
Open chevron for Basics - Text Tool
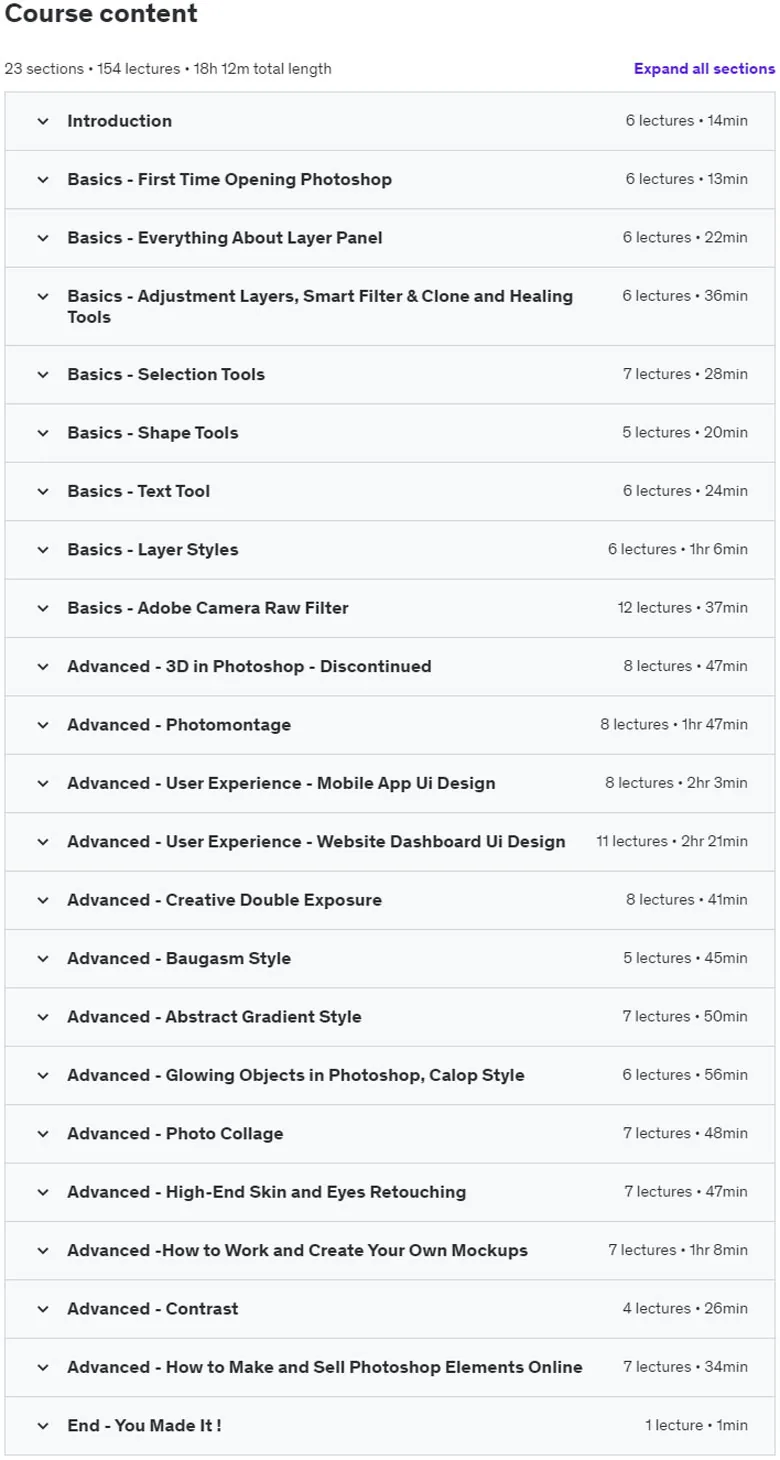click(x=42, y=491)
